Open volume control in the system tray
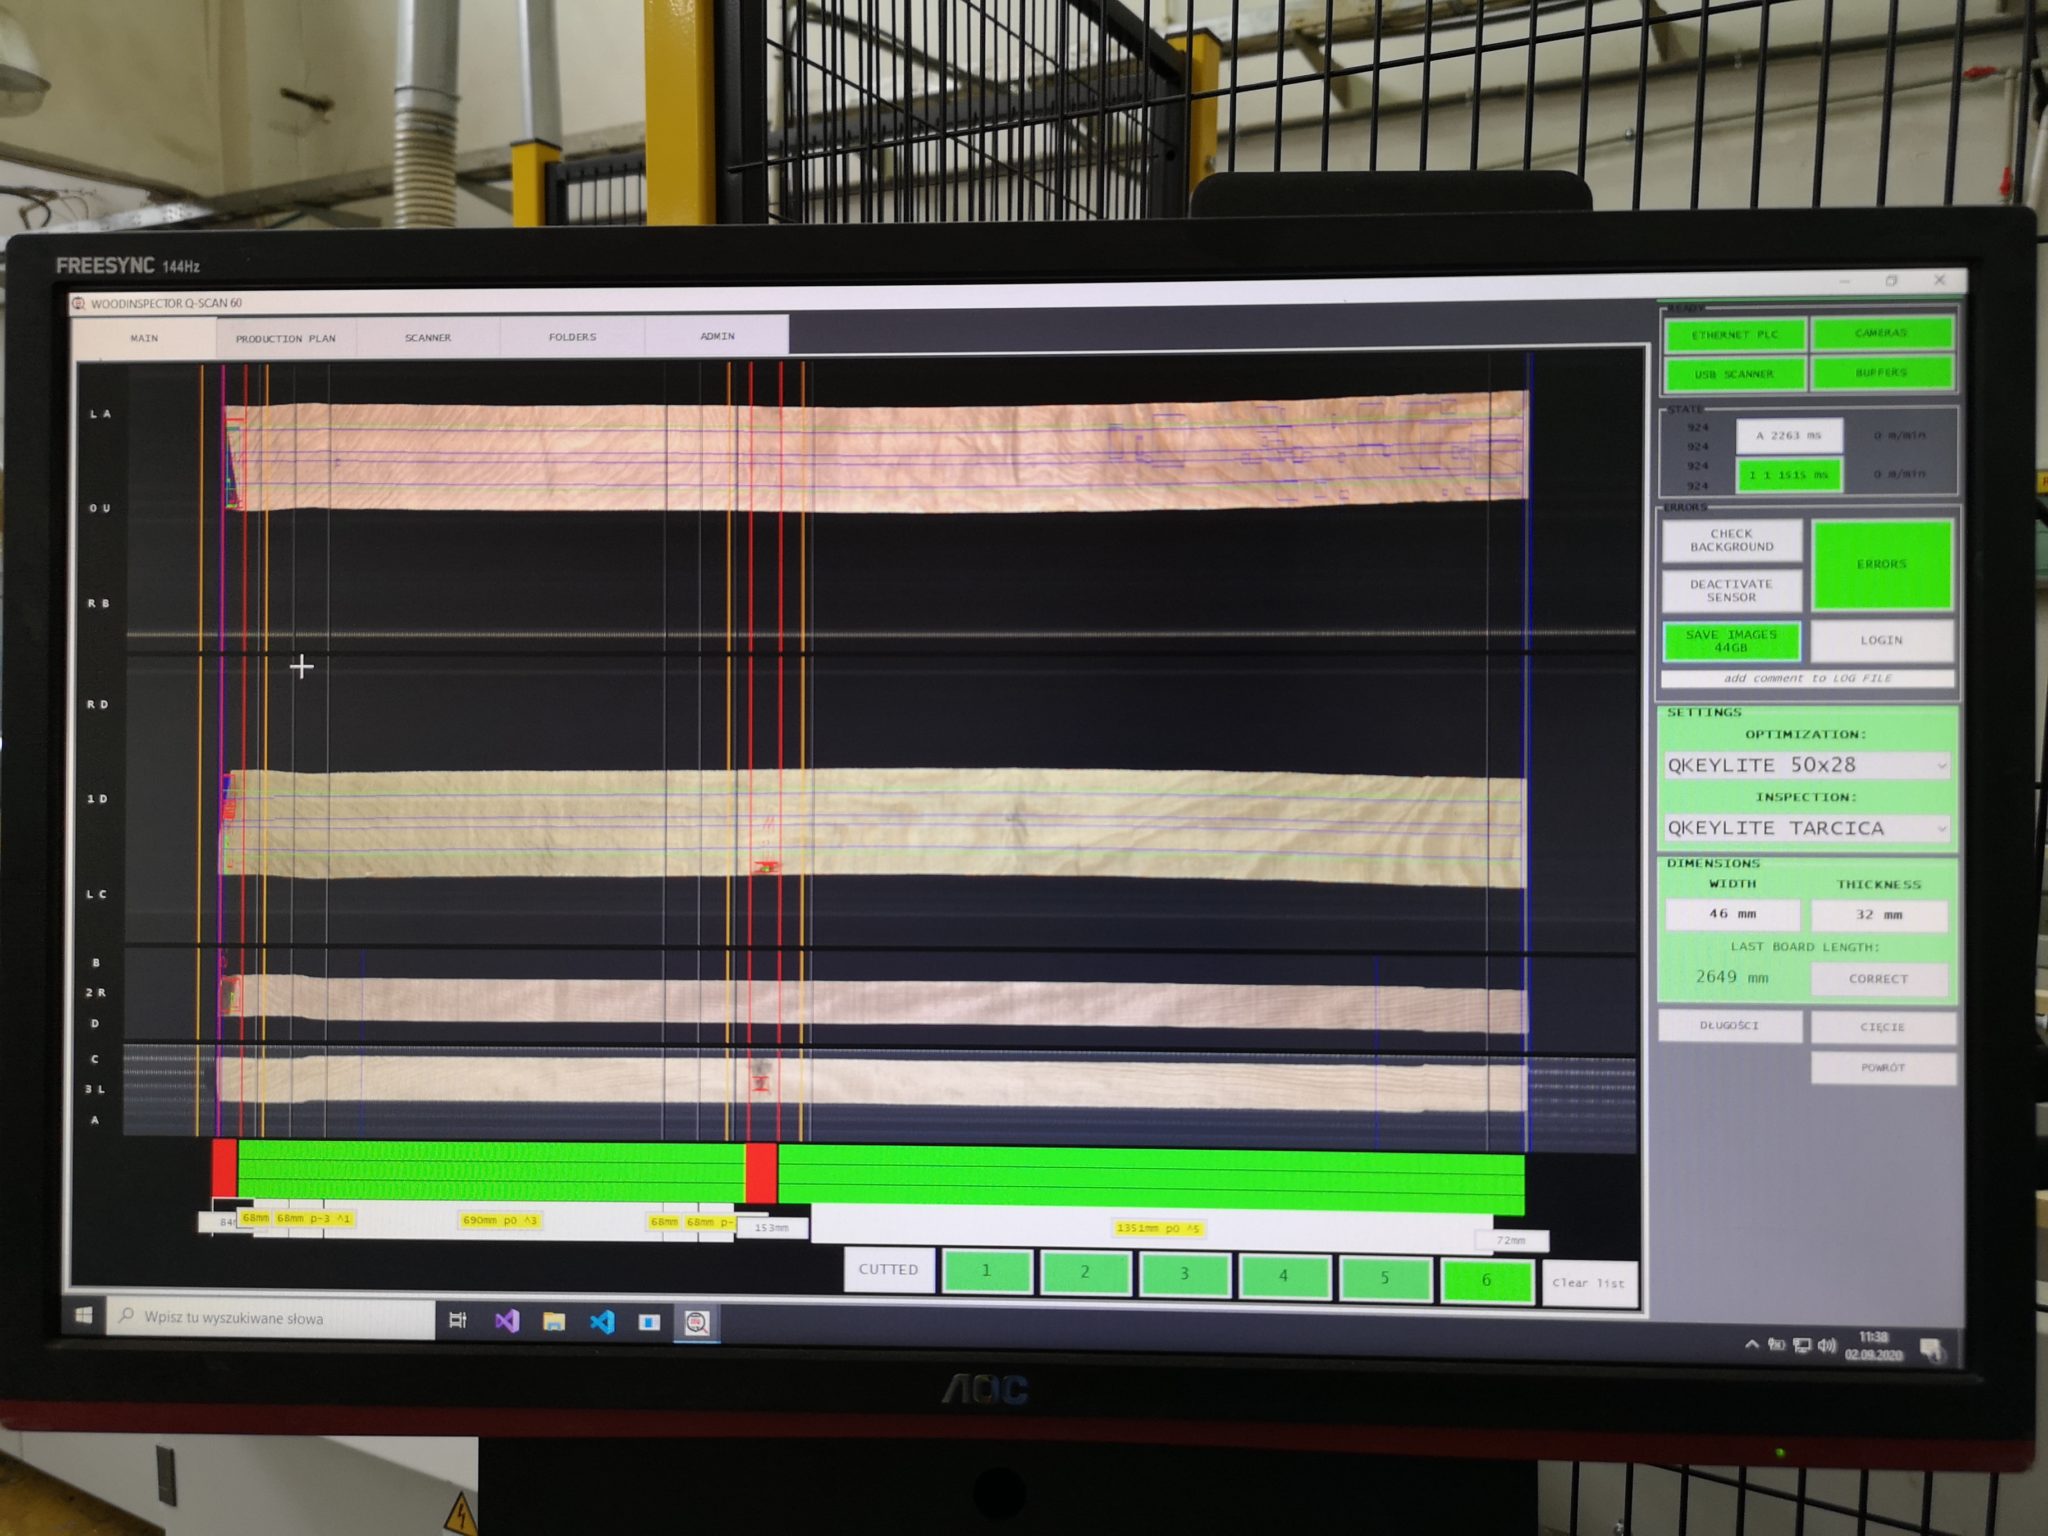The width and height of the screenshot is (2048, 1536). pos(1826,1346)
